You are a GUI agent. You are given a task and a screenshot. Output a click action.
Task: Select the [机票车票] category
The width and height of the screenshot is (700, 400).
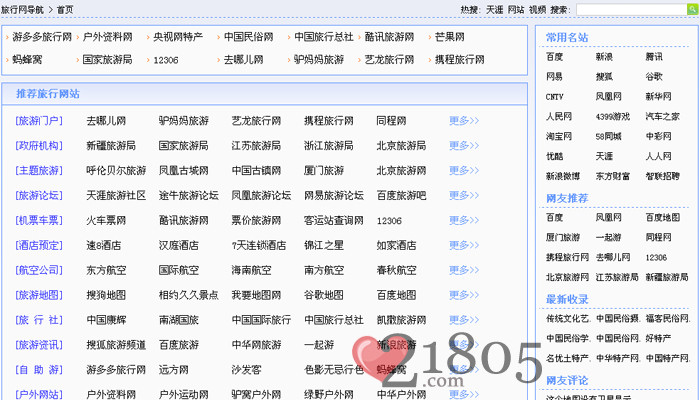pyautogui.click(x=38, y=220)
